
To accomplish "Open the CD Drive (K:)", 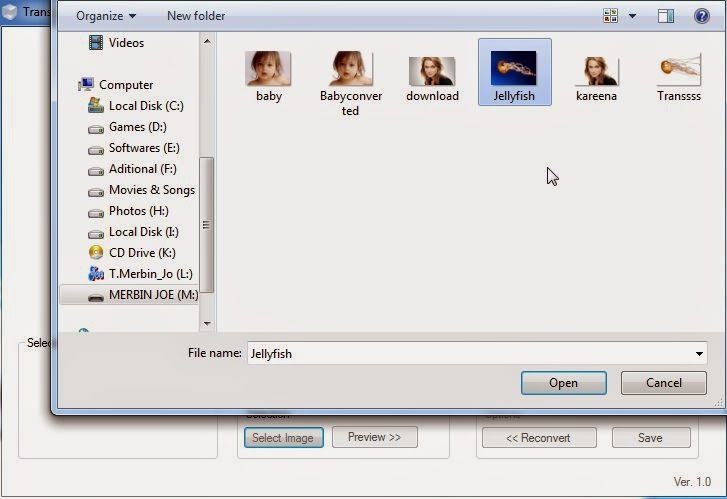I will tap(141, 253).
